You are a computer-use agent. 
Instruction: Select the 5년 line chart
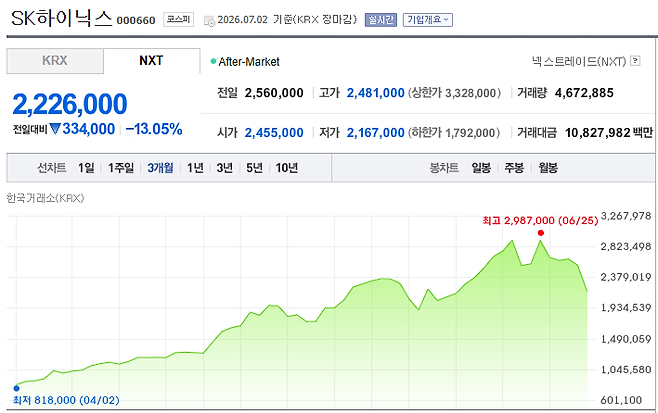click(x=254, y=168)
